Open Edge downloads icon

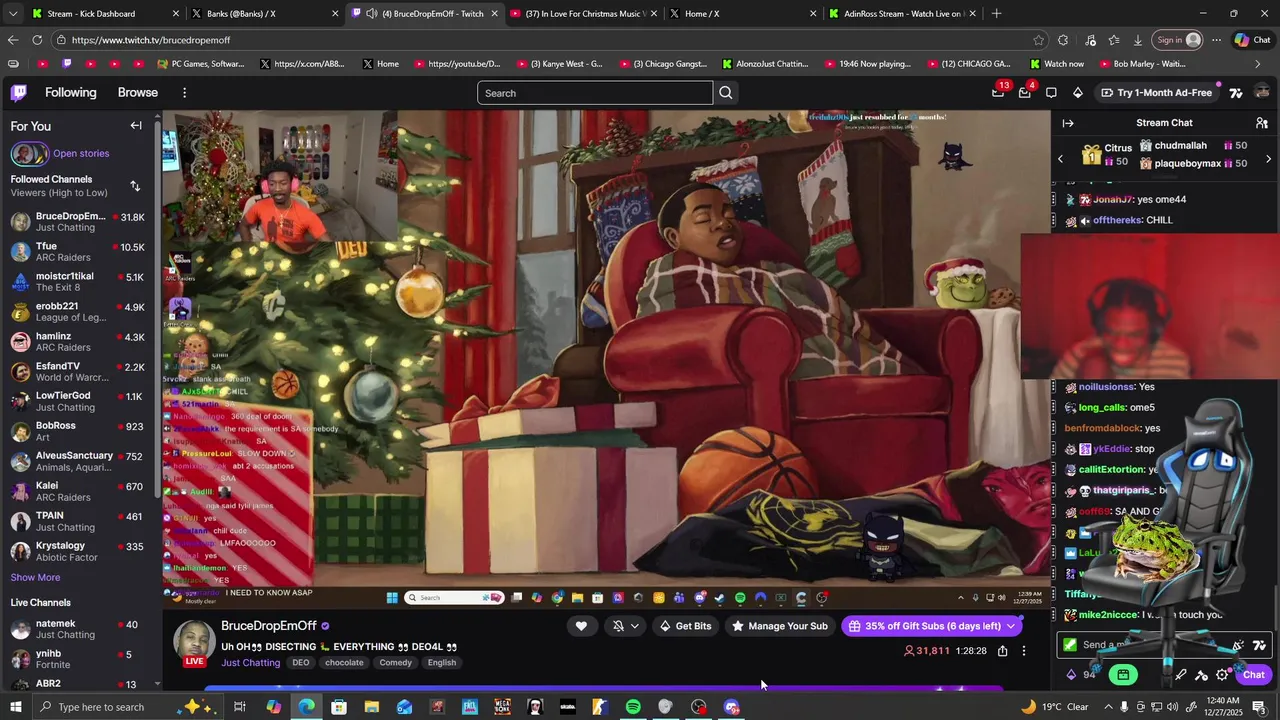pos(1138,40)
